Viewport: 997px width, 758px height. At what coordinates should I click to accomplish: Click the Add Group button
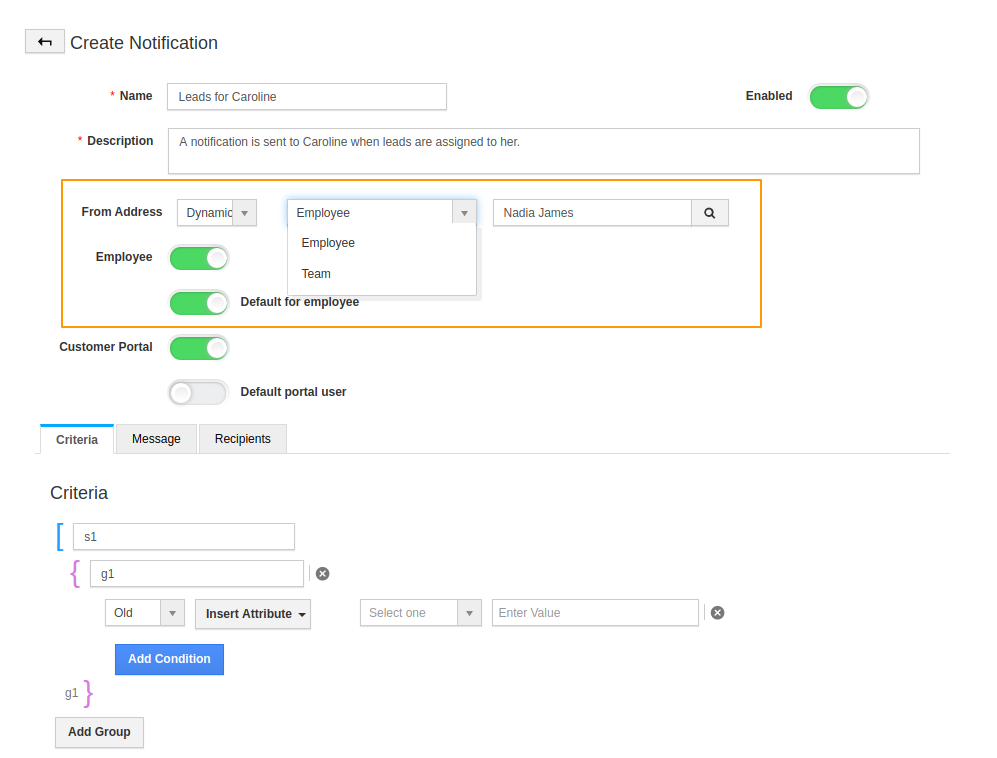(x=99, y=732)
